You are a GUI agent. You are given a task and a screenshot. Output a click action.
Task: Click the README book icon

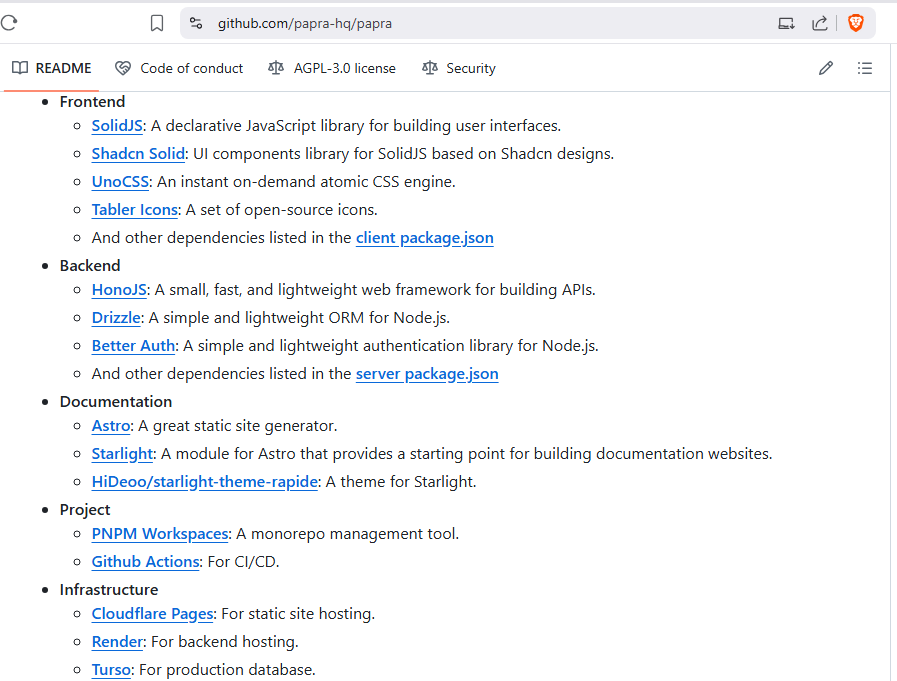click(x=20, y=68)
